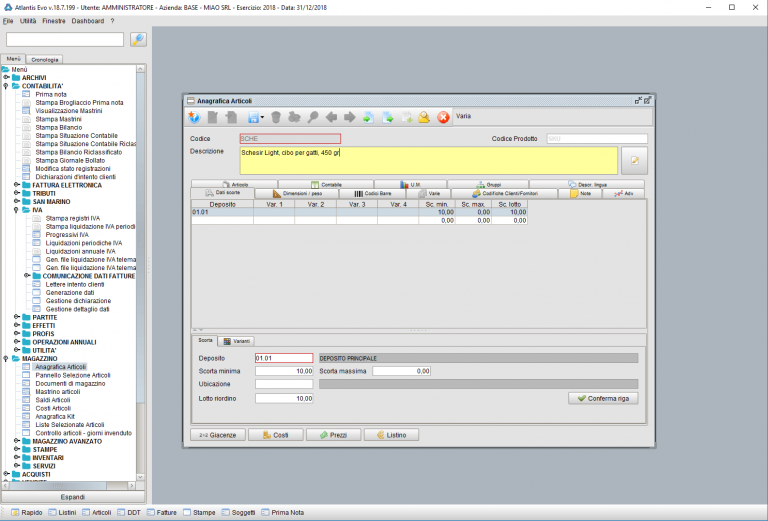768x521 pixels.
Task: Click the maximize icon of Anagrafica Articoli
Action: (648, 100)
